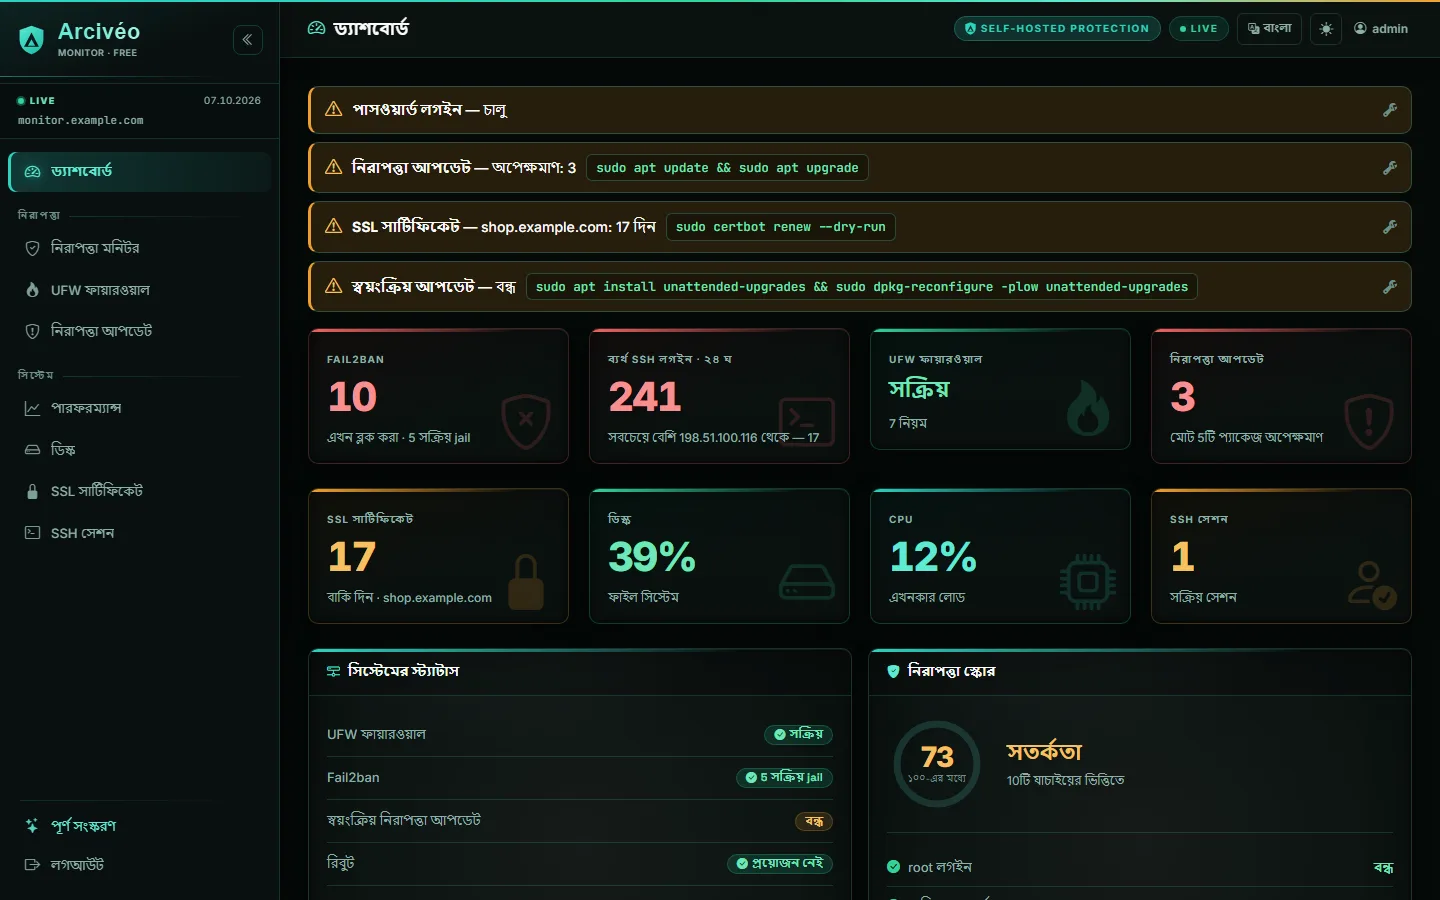Click the 'sudo apt update && sudo apt upgrade' command

click(727, 168)
